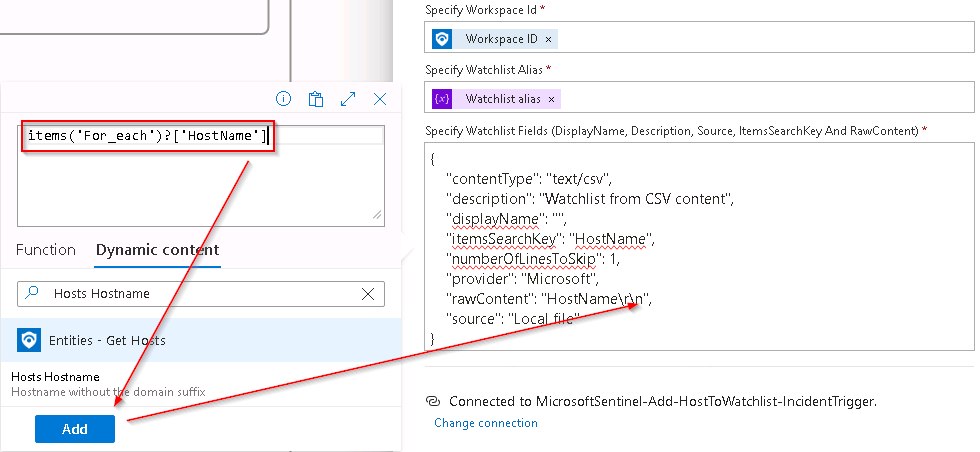Choose Hosts Hostname dynamic content item
The height and width of the screenshot is (452, 980).
point(201,384)
